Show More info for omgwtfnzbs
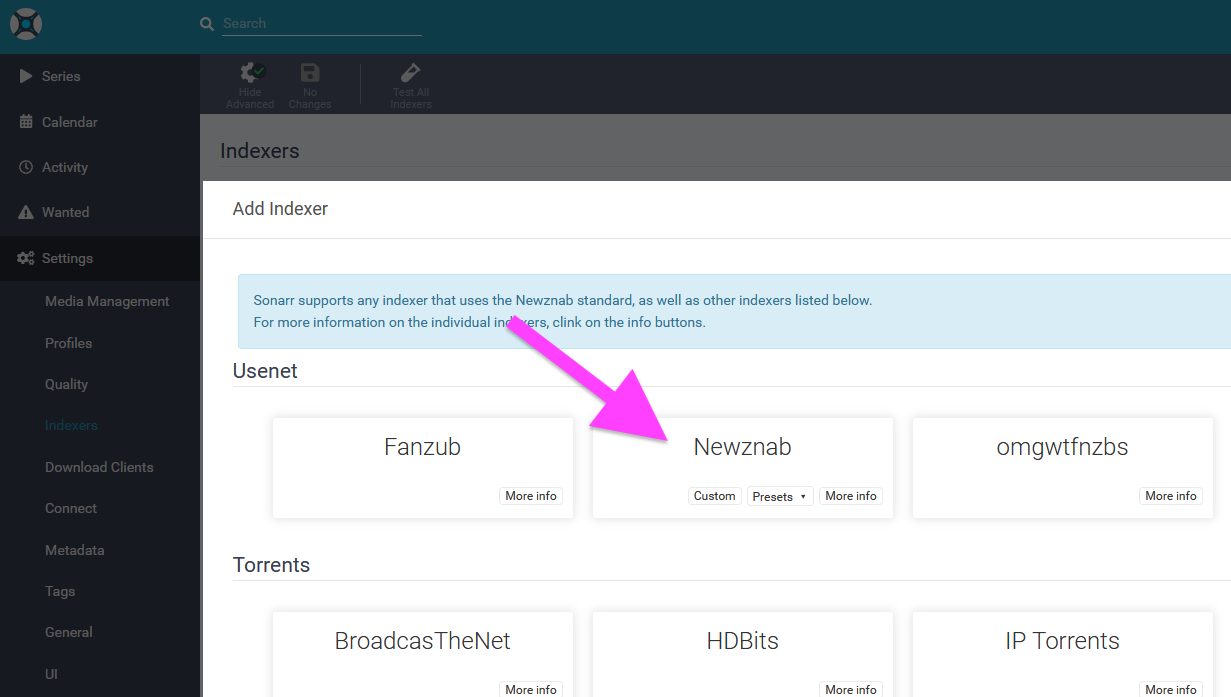Image resolution: width=1231 pixels, height=697 pixels. click(x=1170, y=495)
